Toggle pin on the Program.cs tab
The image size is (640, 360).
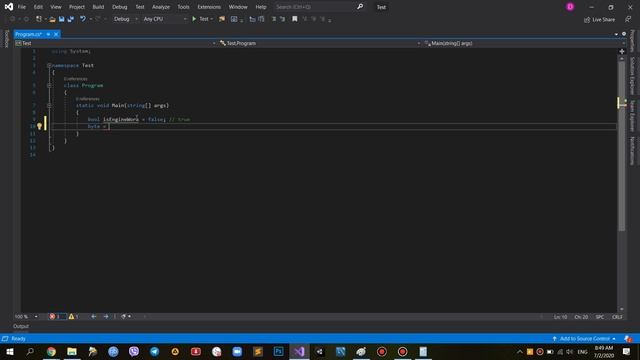click(48, 34)
